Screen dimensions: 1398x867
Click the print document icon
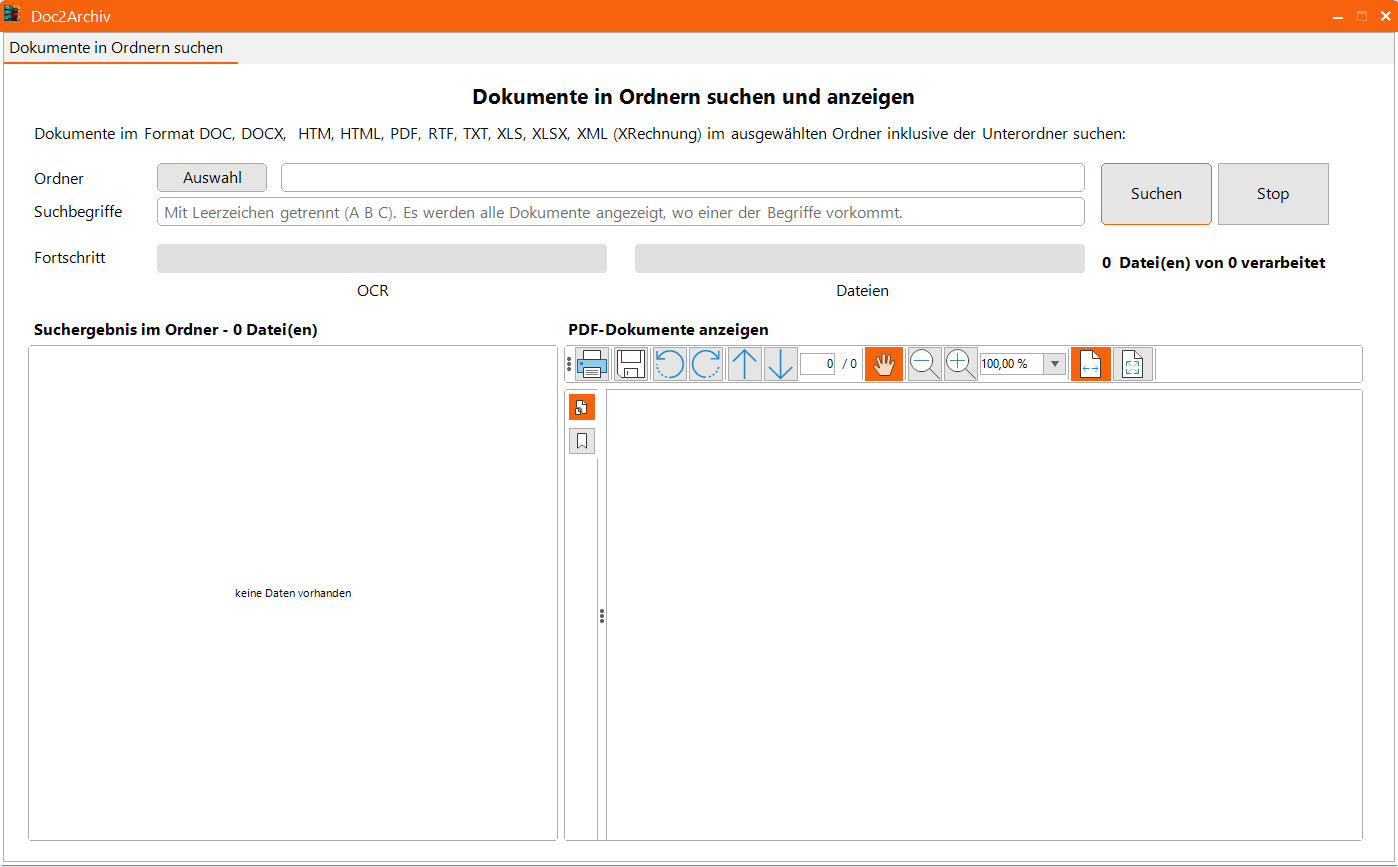(592, 364)
